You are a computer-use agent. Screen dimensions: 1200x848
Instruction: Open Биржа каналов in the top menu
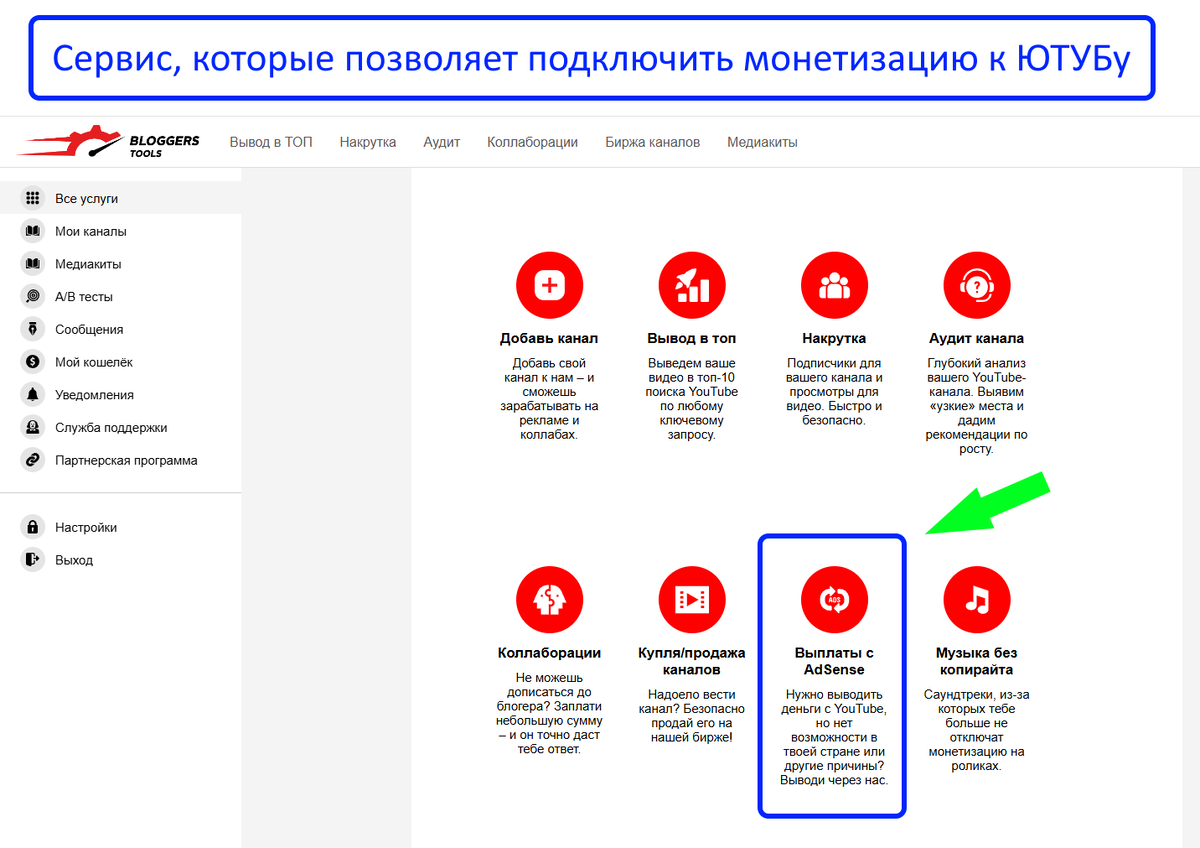tap(653, 142)
